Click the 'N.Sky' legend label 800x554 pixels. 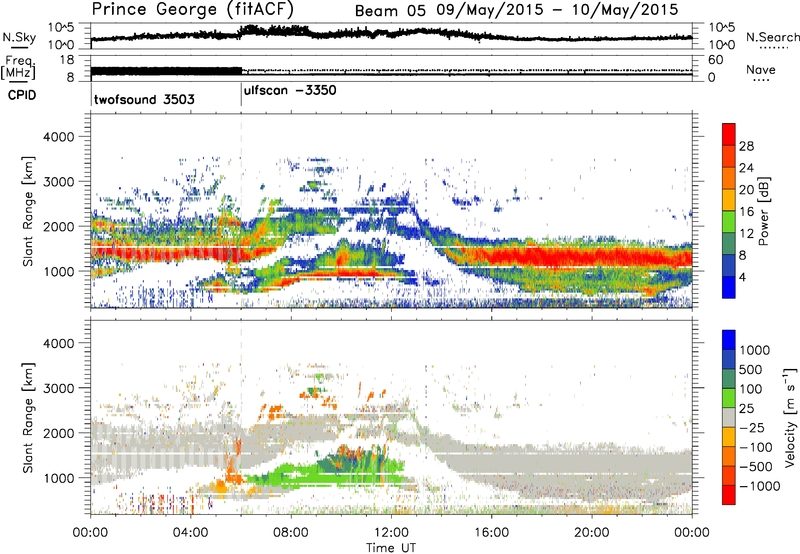[19, 37]
